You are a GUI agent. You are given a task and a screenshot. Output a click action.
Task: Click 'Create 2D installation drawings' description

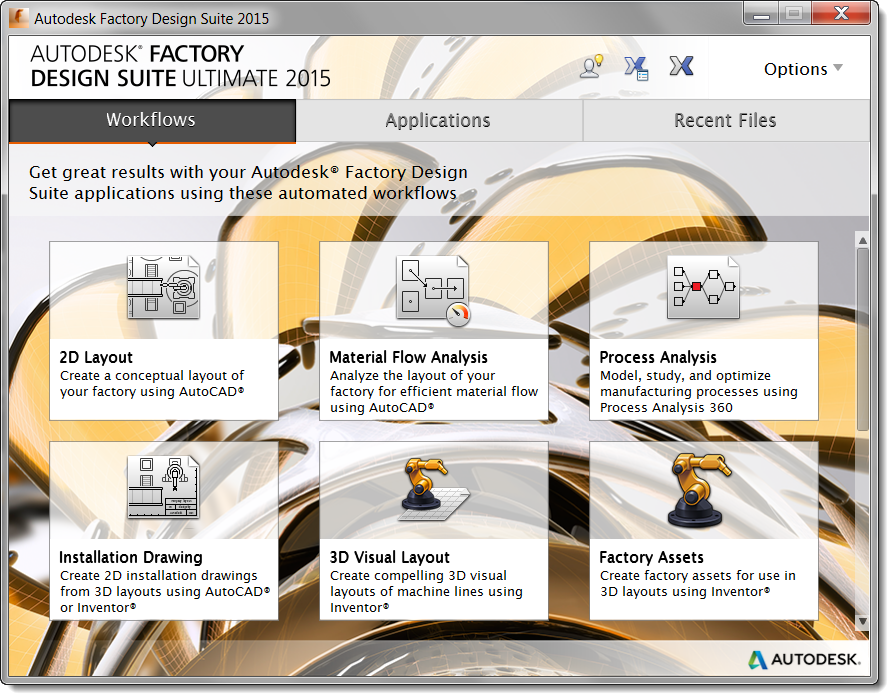165,592
